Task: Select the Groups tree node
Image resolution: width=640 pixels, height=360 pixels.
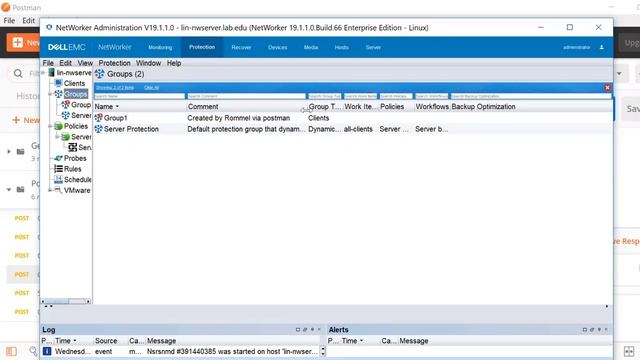Action: (x=76, y=94)
